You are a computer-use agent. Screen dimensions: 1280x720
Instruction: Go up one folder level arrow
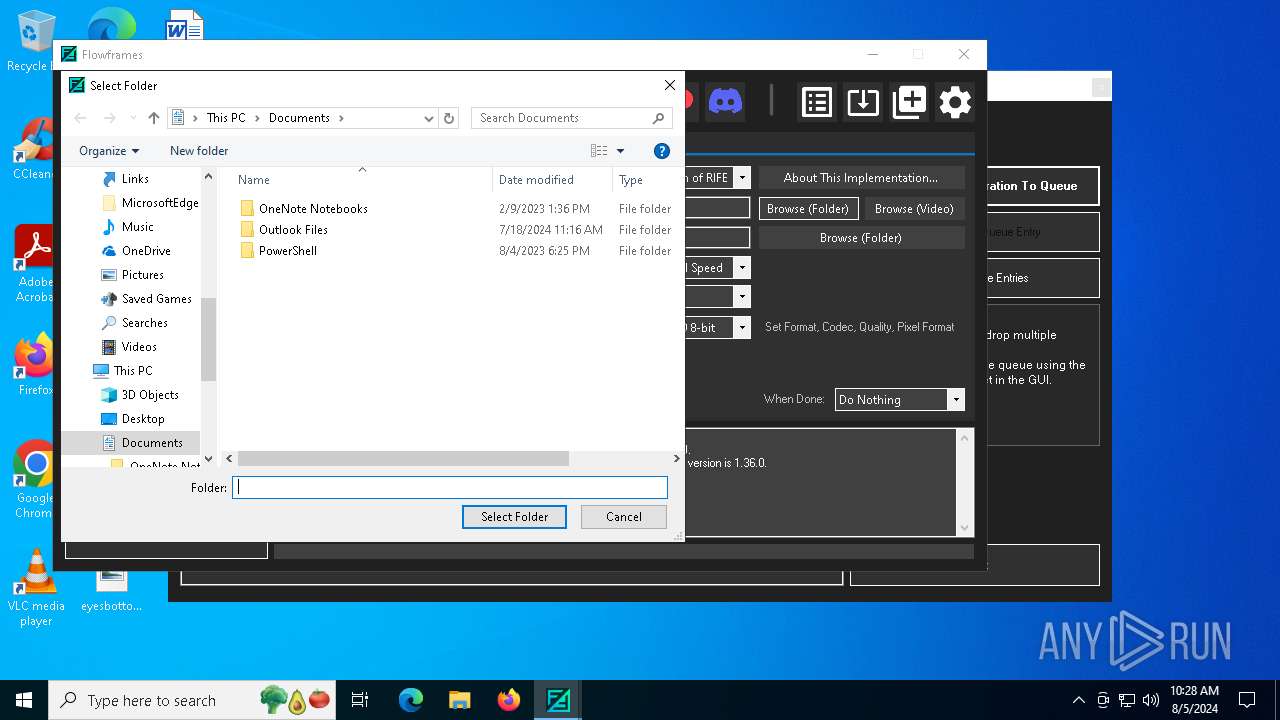(153, 118)
